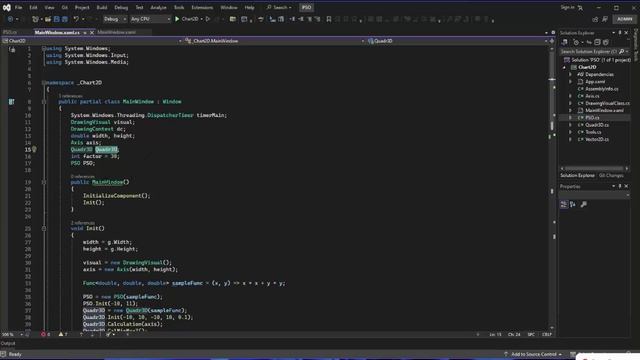
Task: Click the yellow warning count icon
Action: click(x=61, y=334)
